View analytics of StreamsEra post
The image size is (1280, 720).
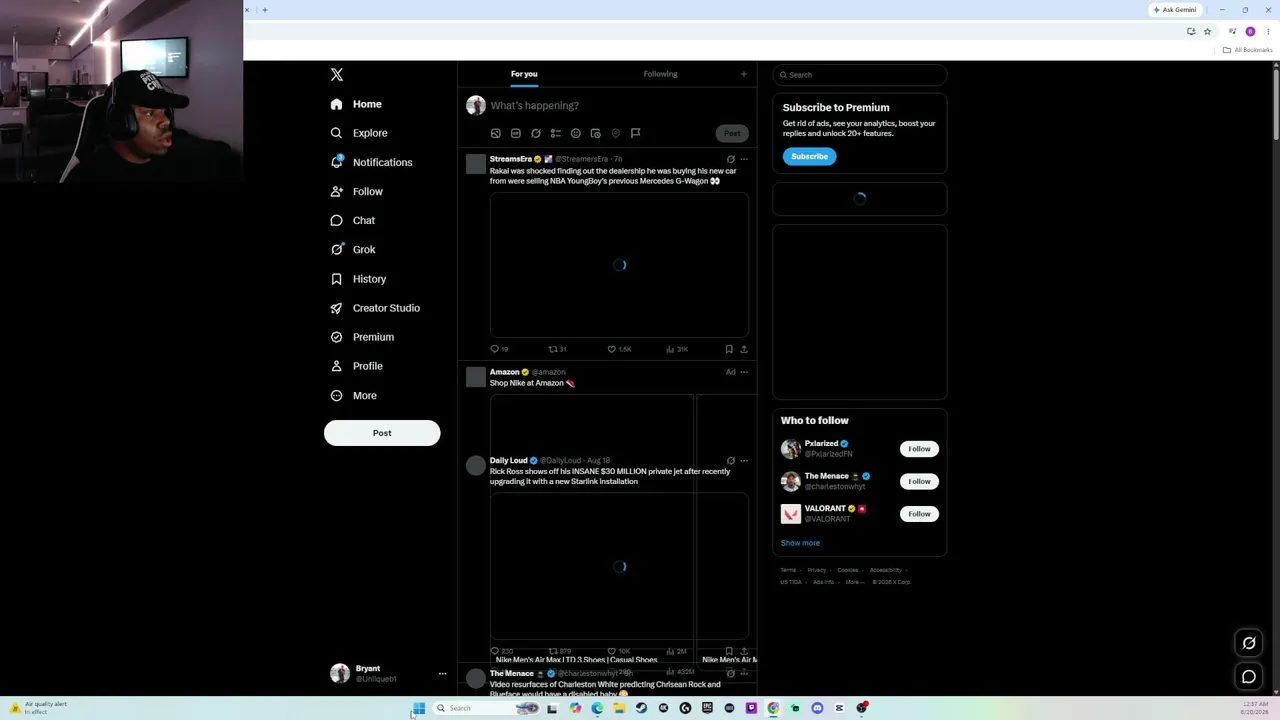tap(677, 349)
